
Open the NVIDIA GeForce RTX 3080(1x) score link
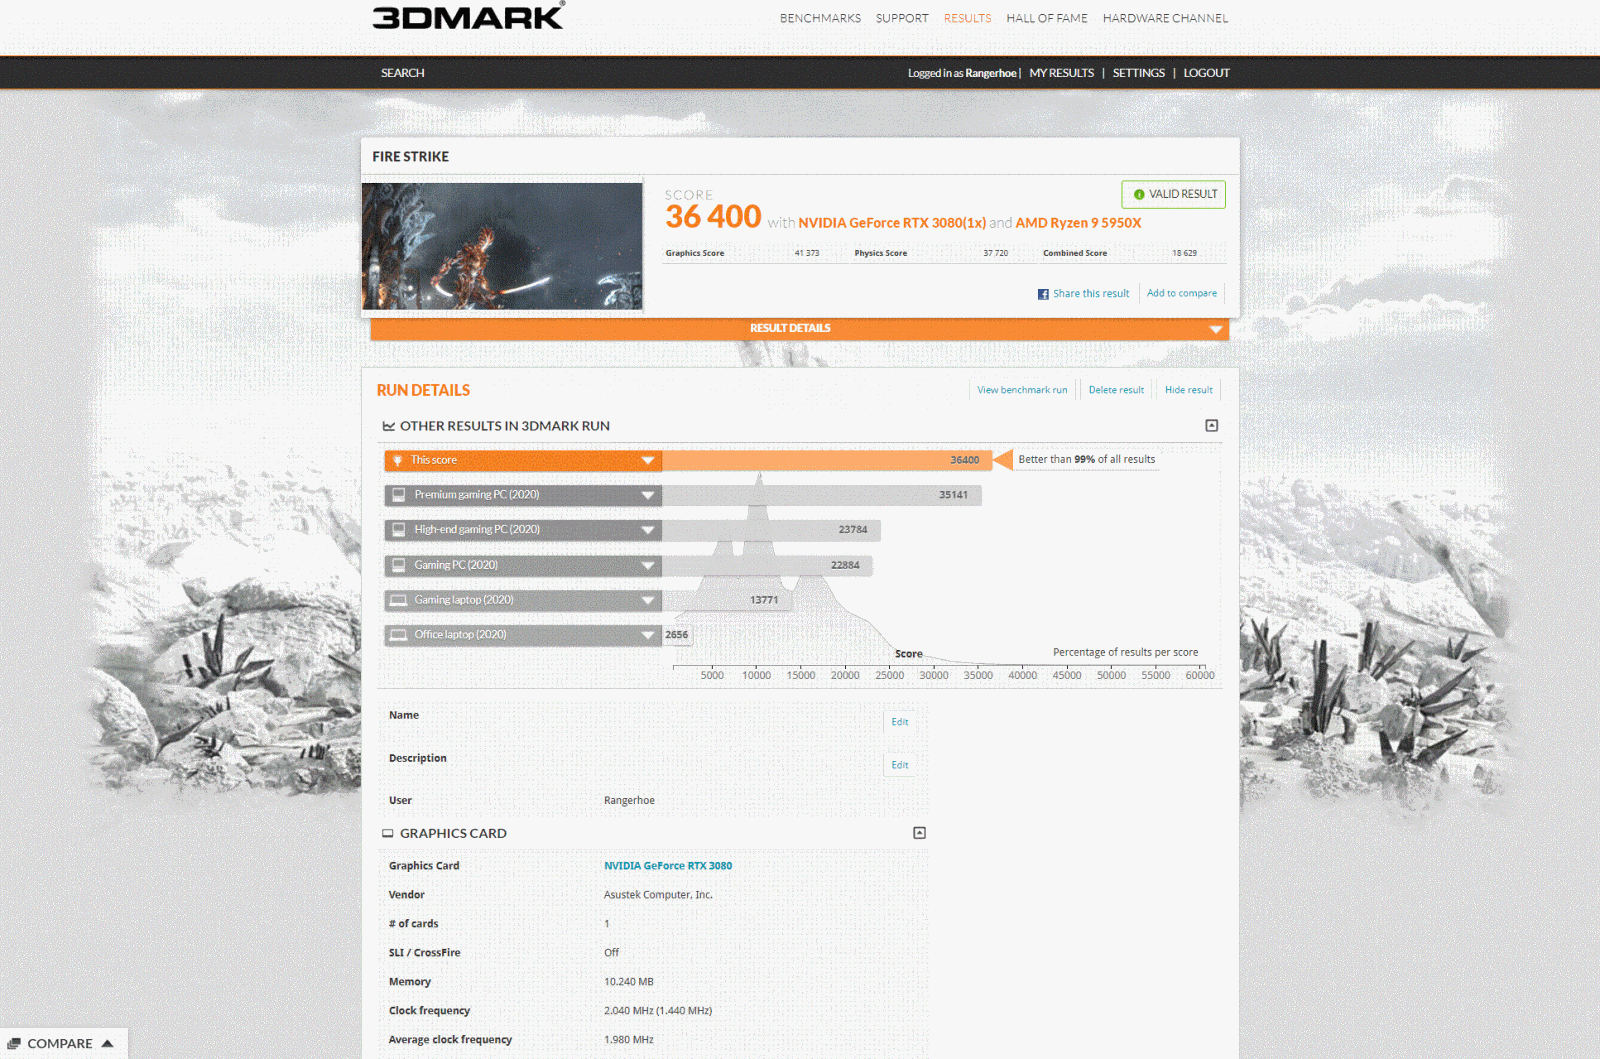892,223
